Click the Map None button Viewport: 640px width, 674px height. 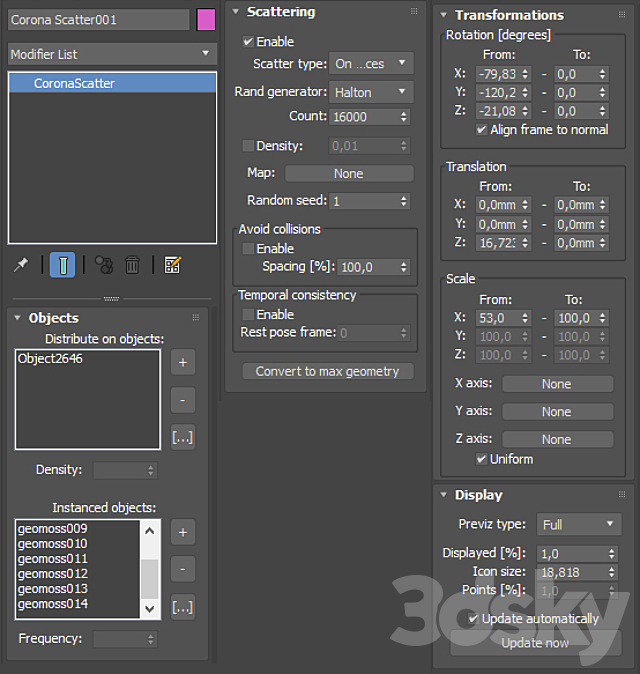coord(349,174)
